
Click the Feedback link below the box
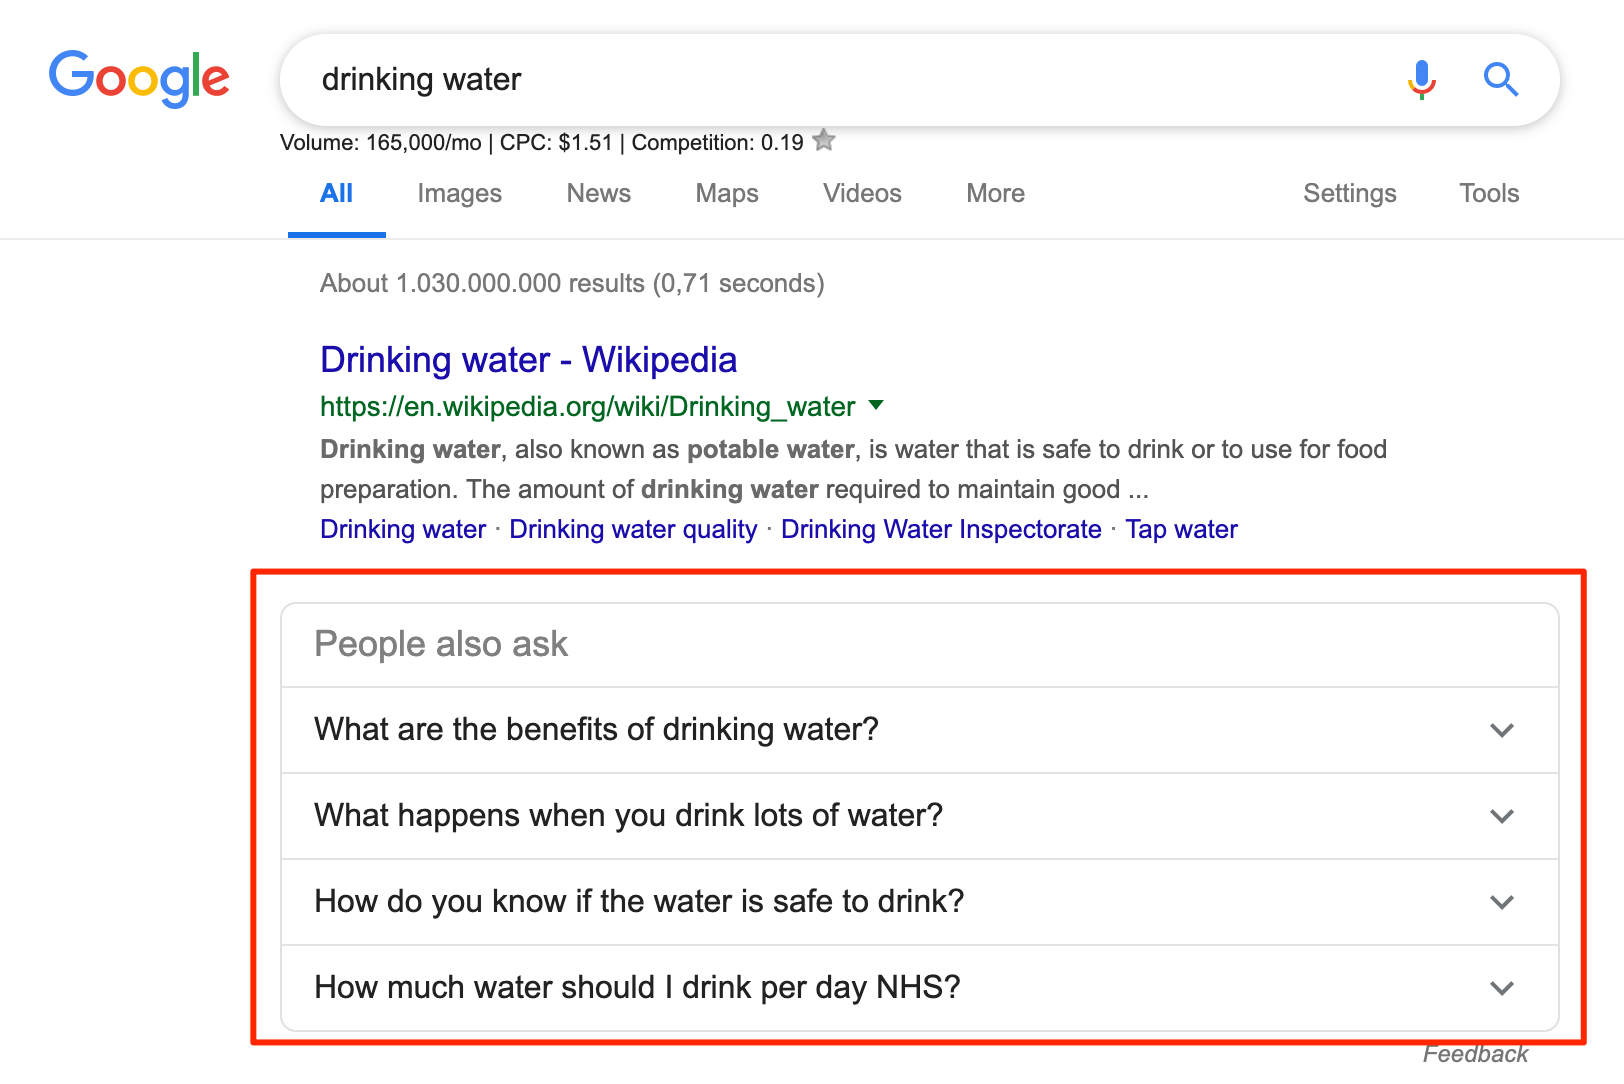[x=1475, y=1055]
